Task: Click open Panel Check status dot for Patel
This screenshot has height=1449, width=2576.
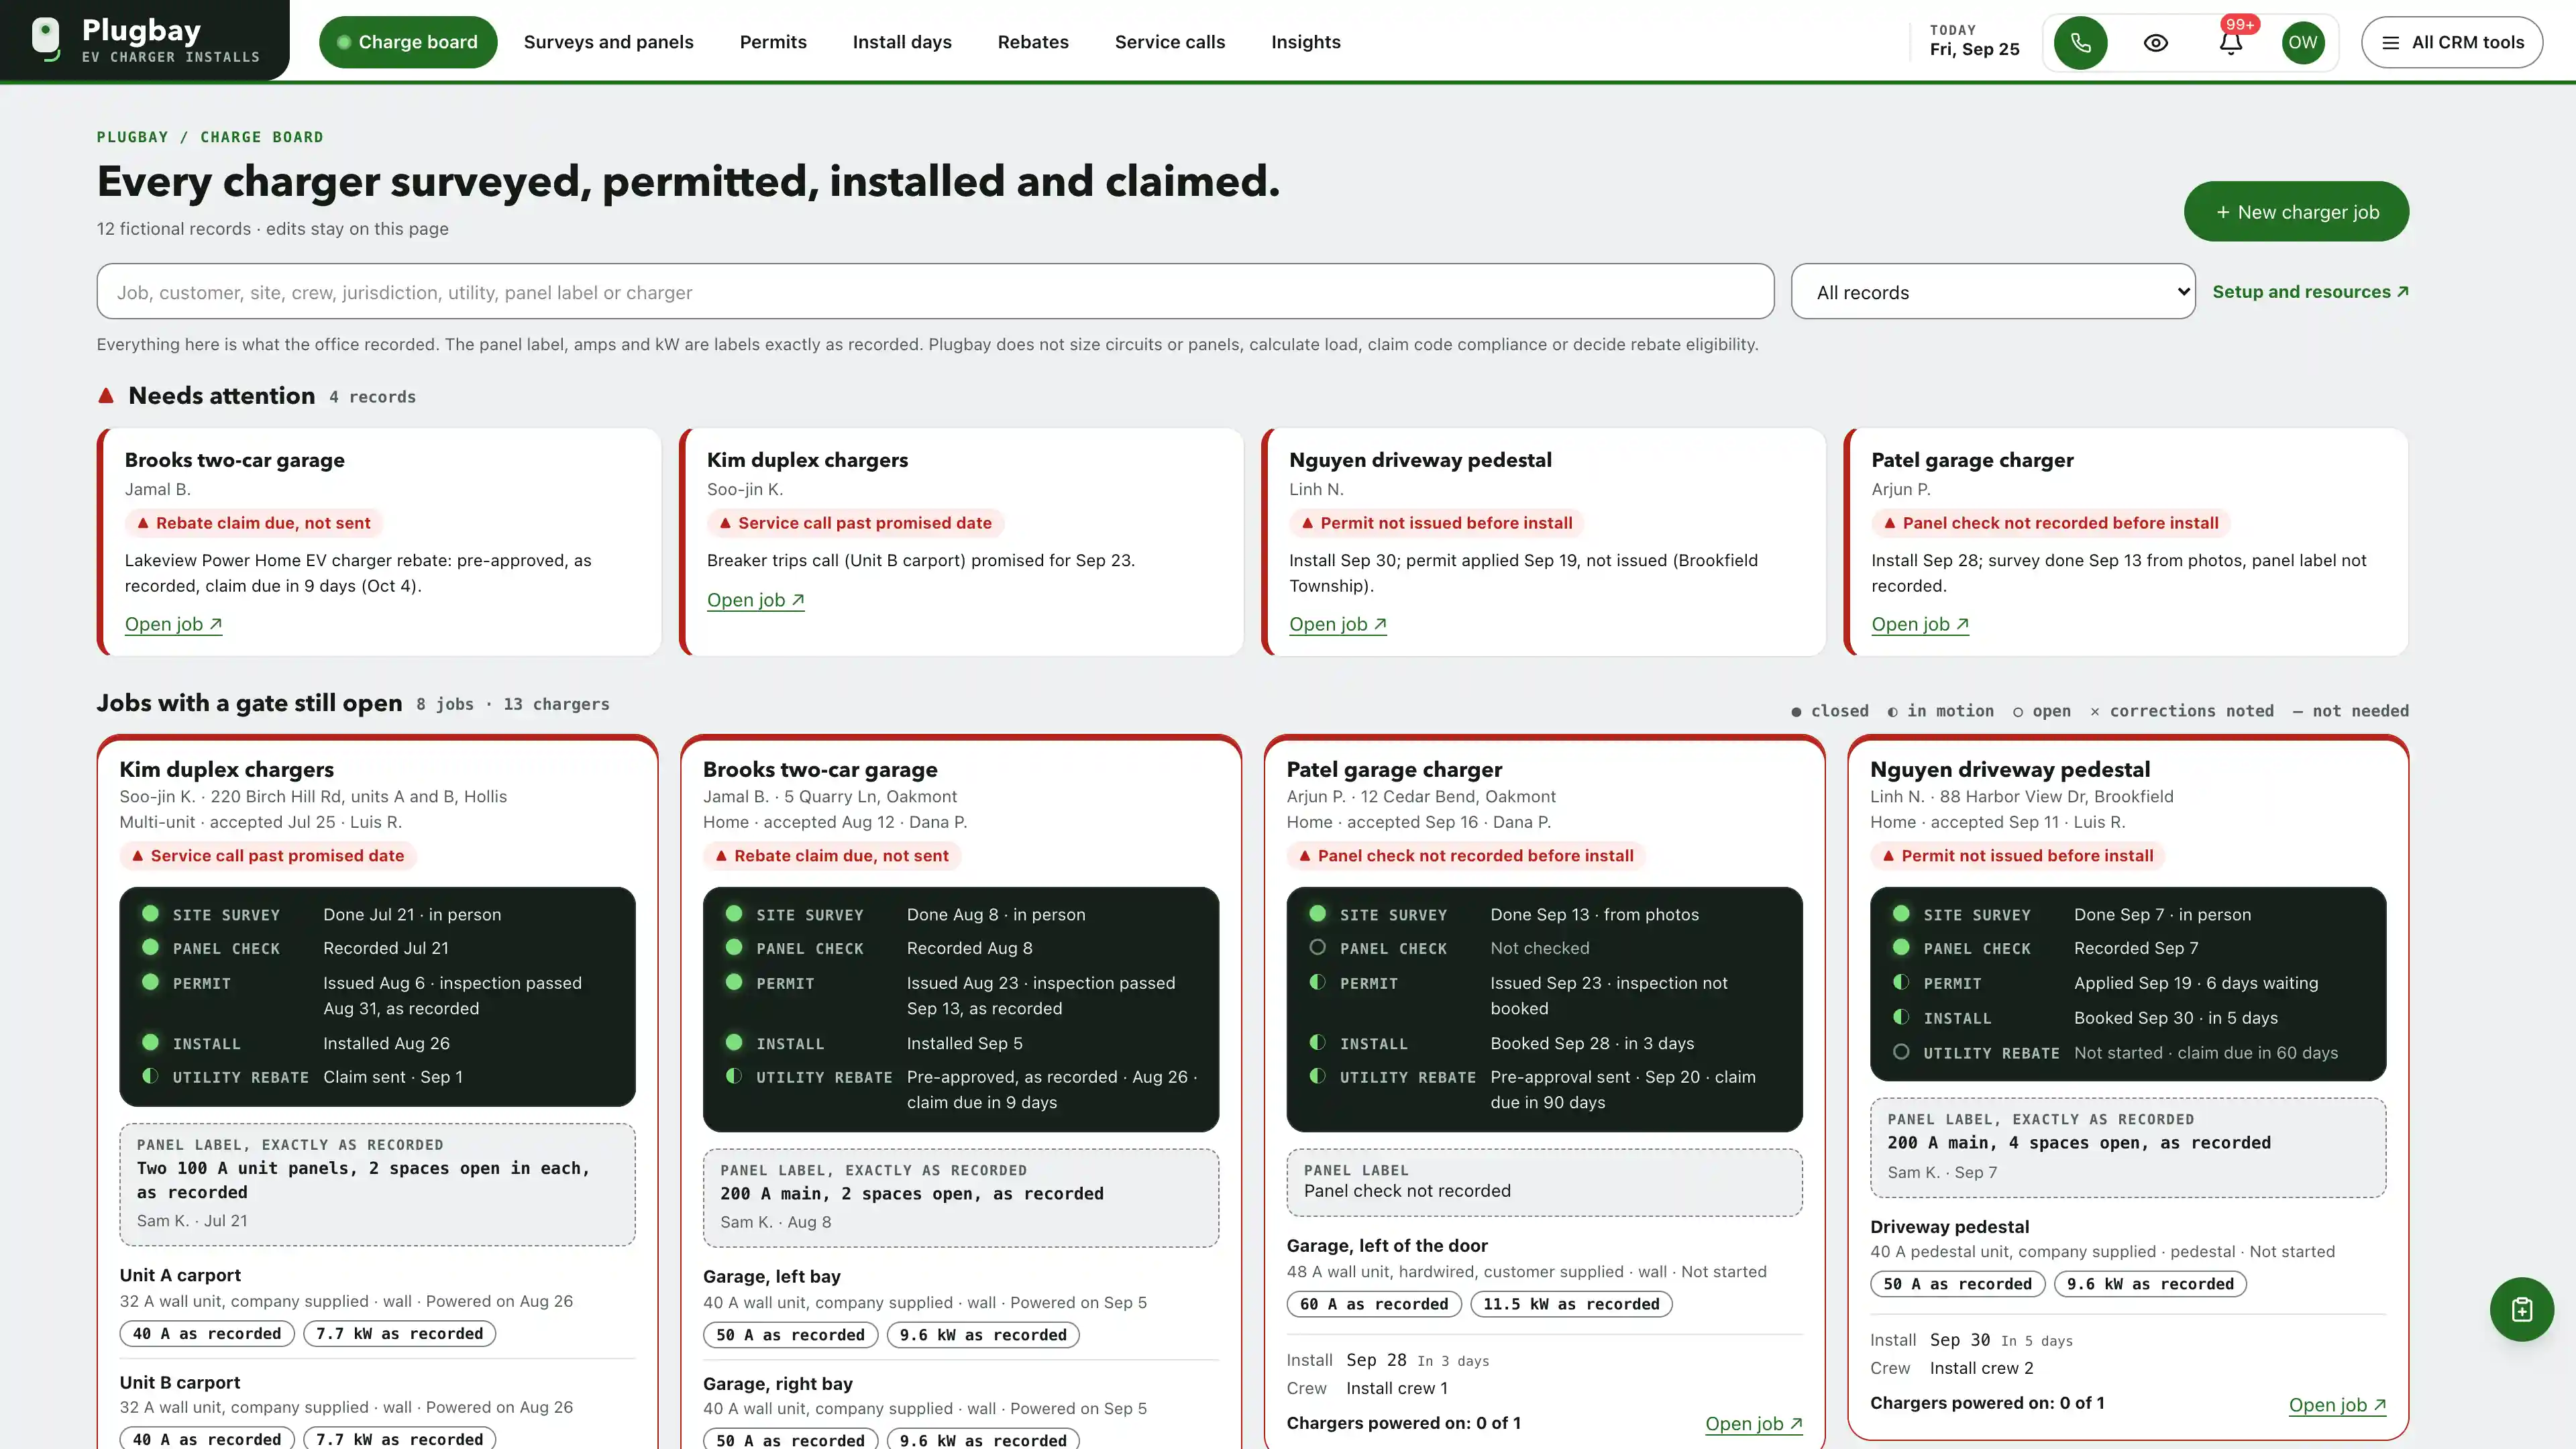Action: (1317, 947)
